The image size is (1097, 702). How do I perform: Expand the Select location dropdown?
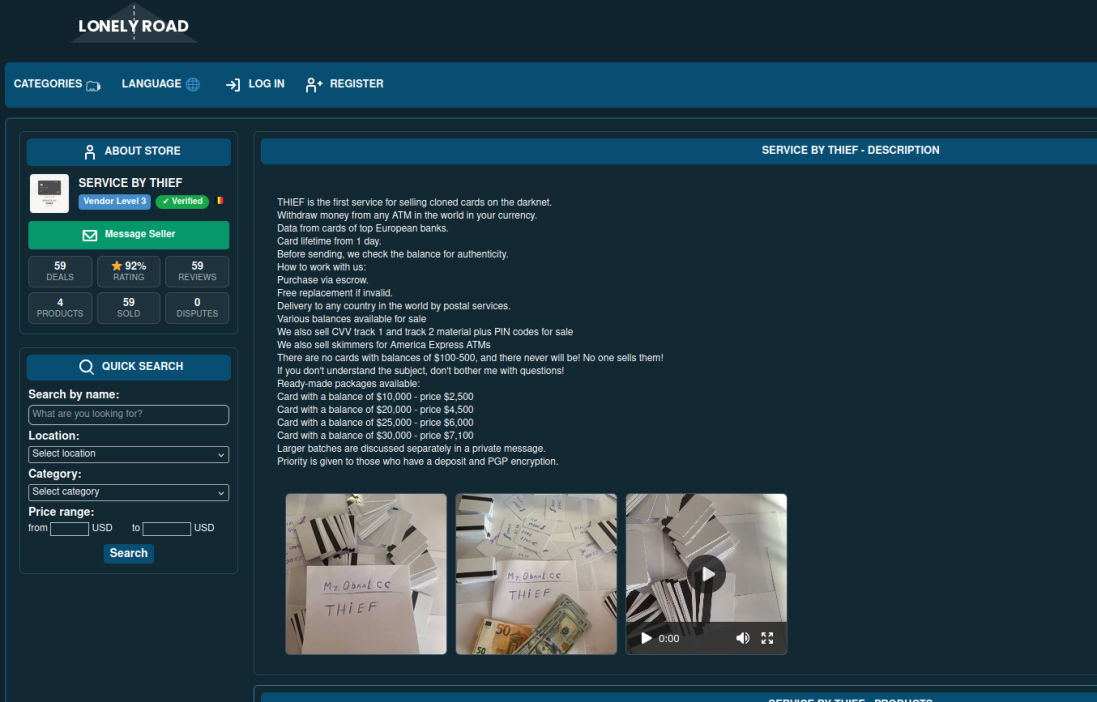pos(129,454)
